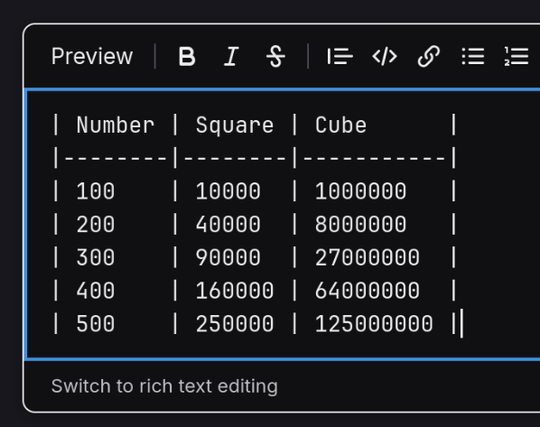Add a hyperlink

pyautogui.click(x=429, y=56)
